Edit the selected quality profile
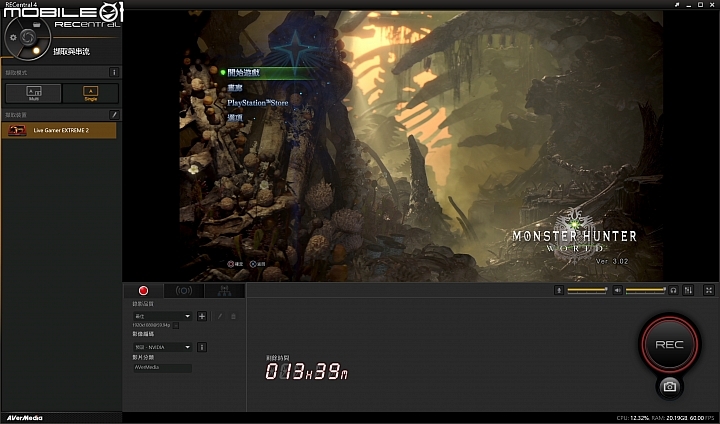Image resolution: width=720 pixels, height=424 pixels. pyautogui.click(x=220, y=316)
